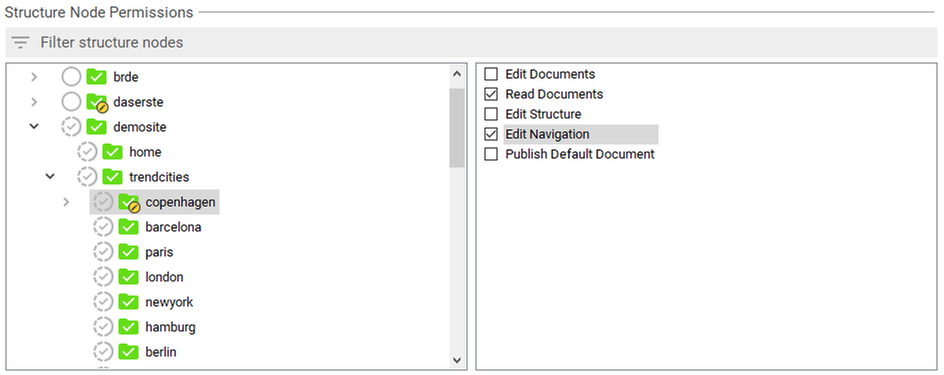Toggle the dashed check circle for london
This screenshot has height=375, width=944.
click(x=104, y=277)
